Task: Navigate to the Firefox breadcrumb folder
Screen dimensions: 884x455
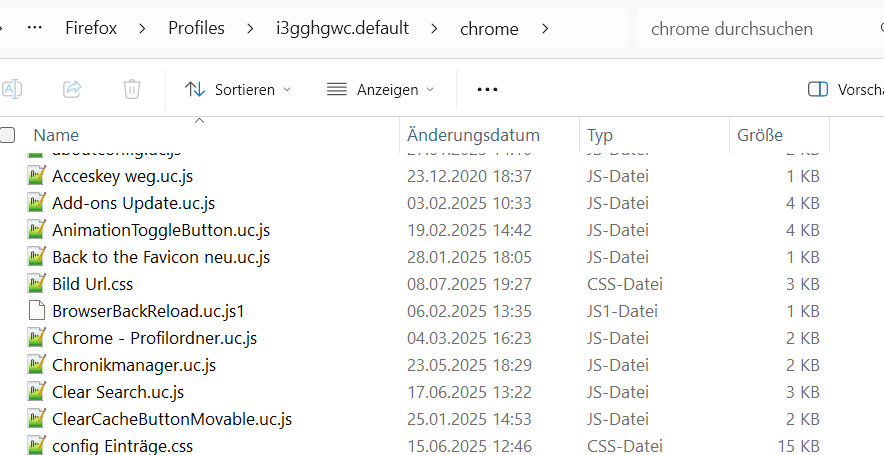Action: point(91,28)
